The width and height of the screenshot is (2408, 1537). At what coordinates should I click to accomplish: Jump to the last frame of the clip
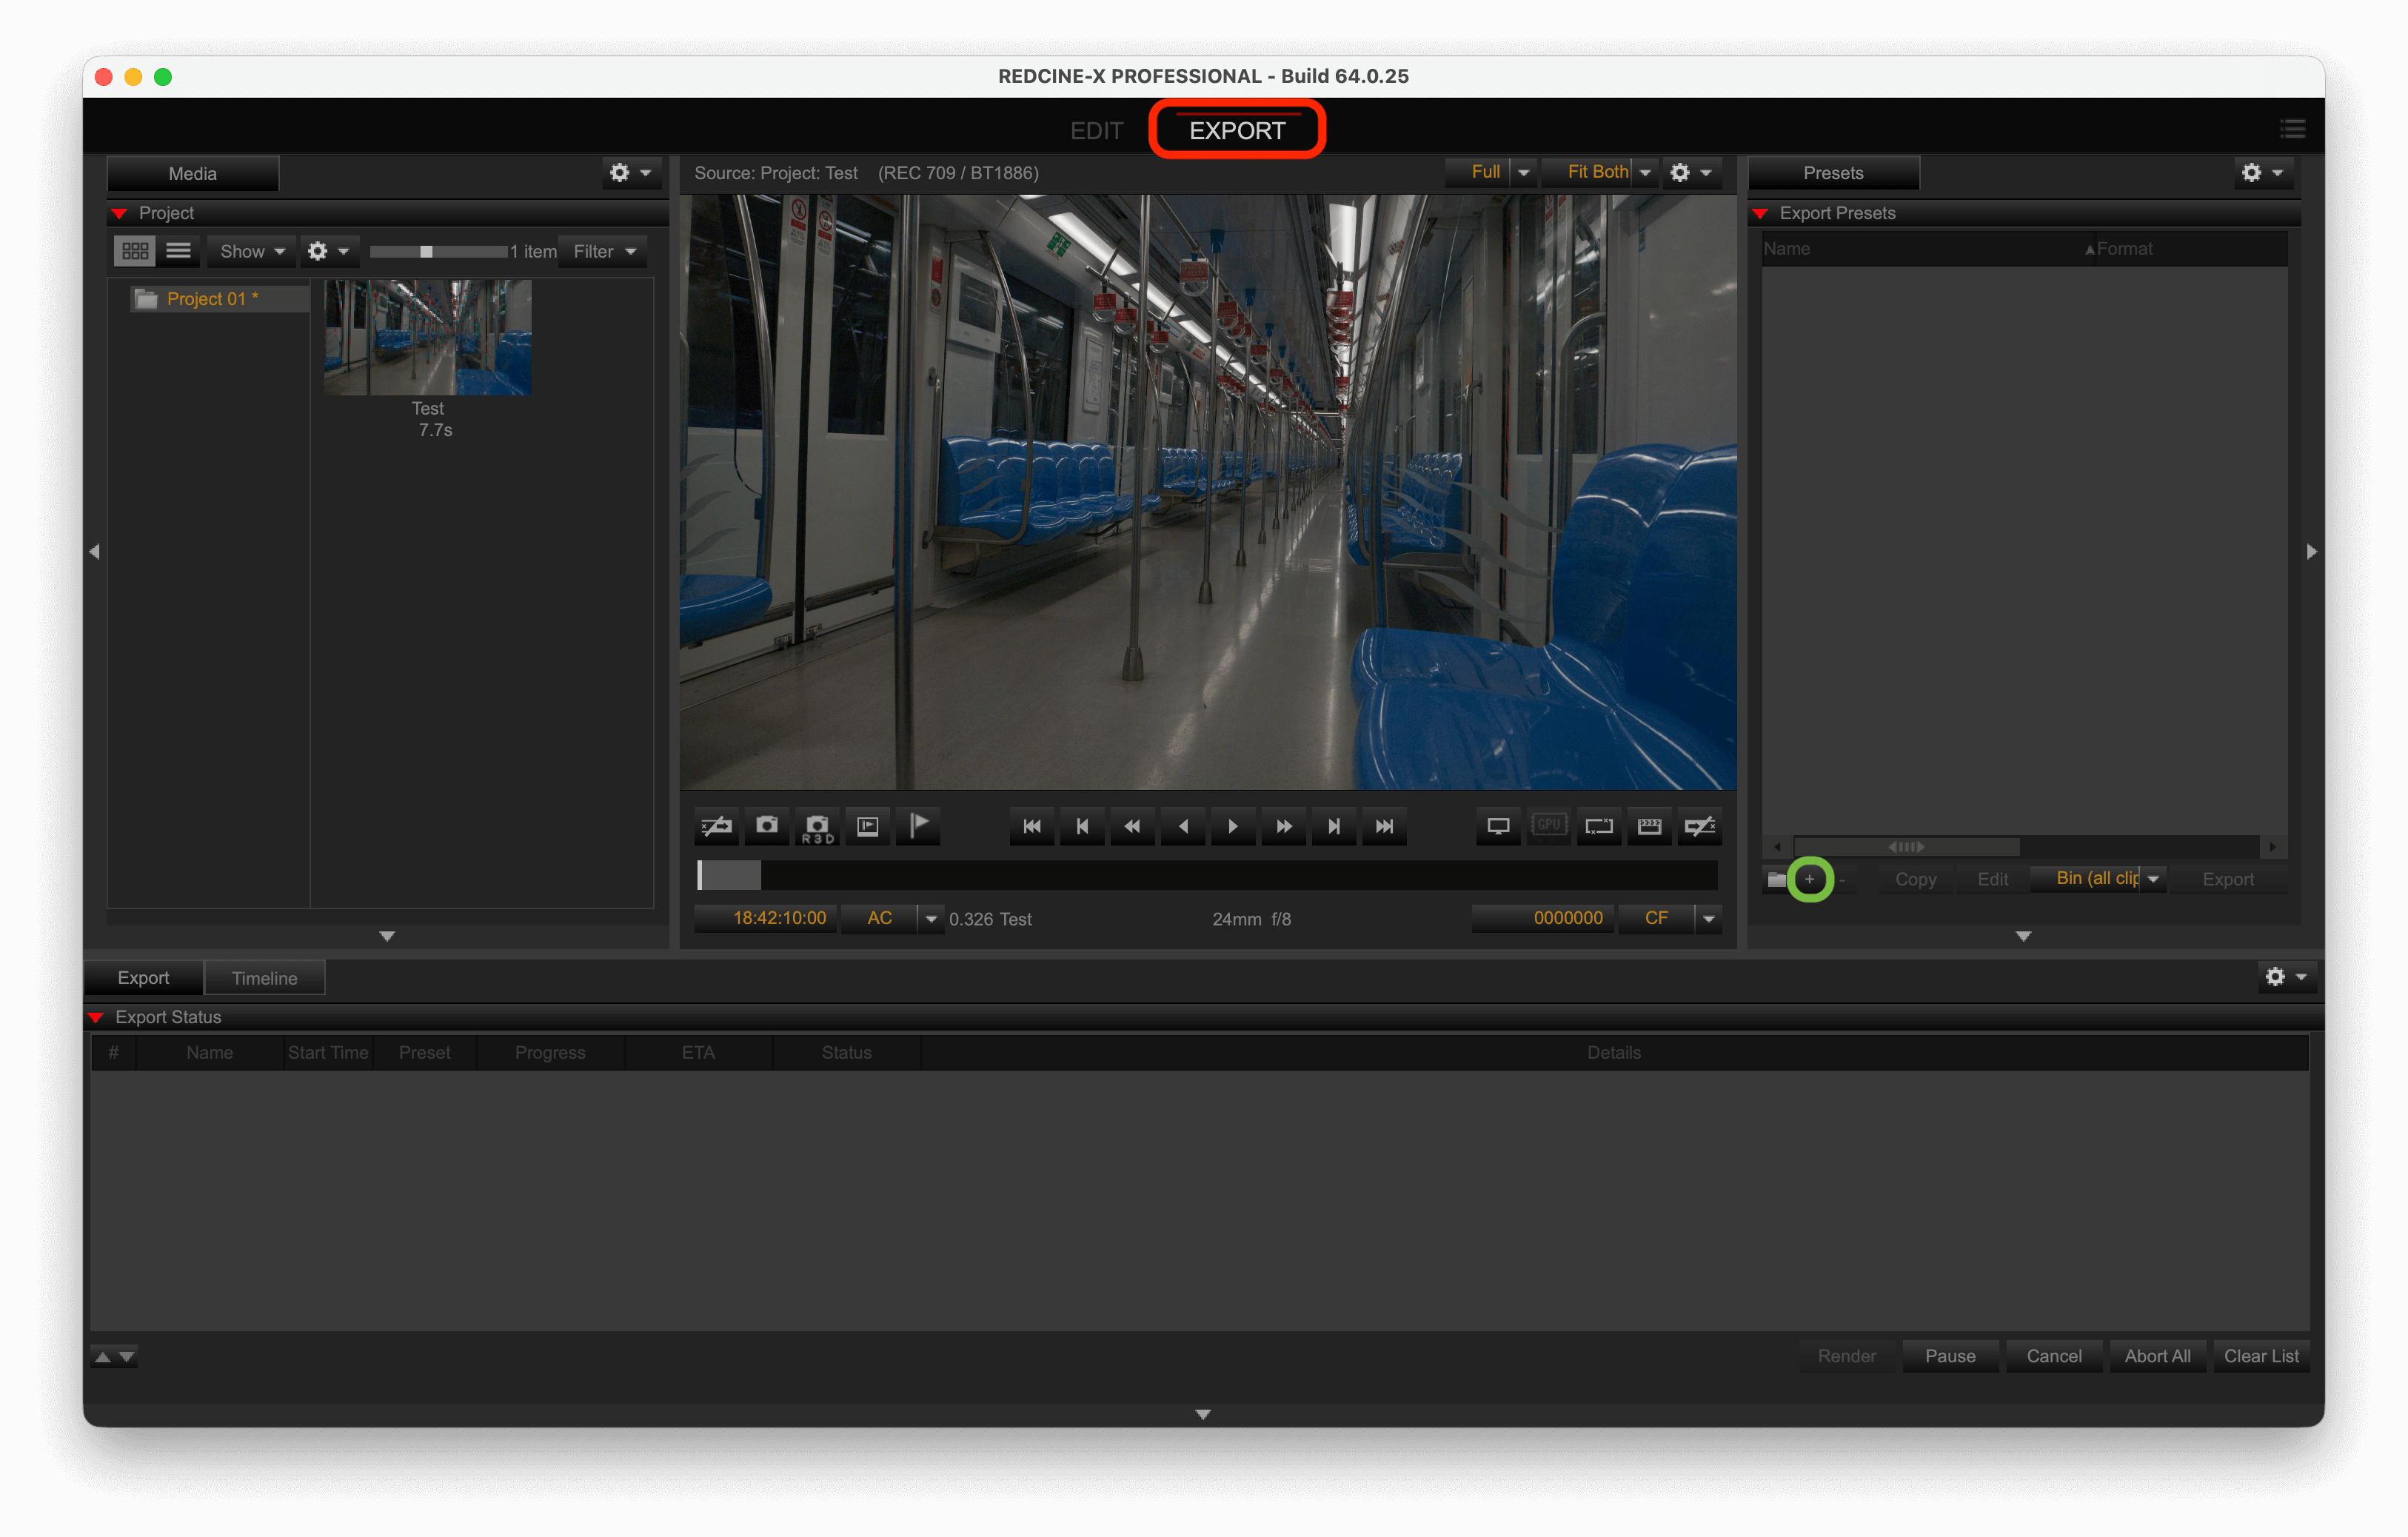[1384, 826]
